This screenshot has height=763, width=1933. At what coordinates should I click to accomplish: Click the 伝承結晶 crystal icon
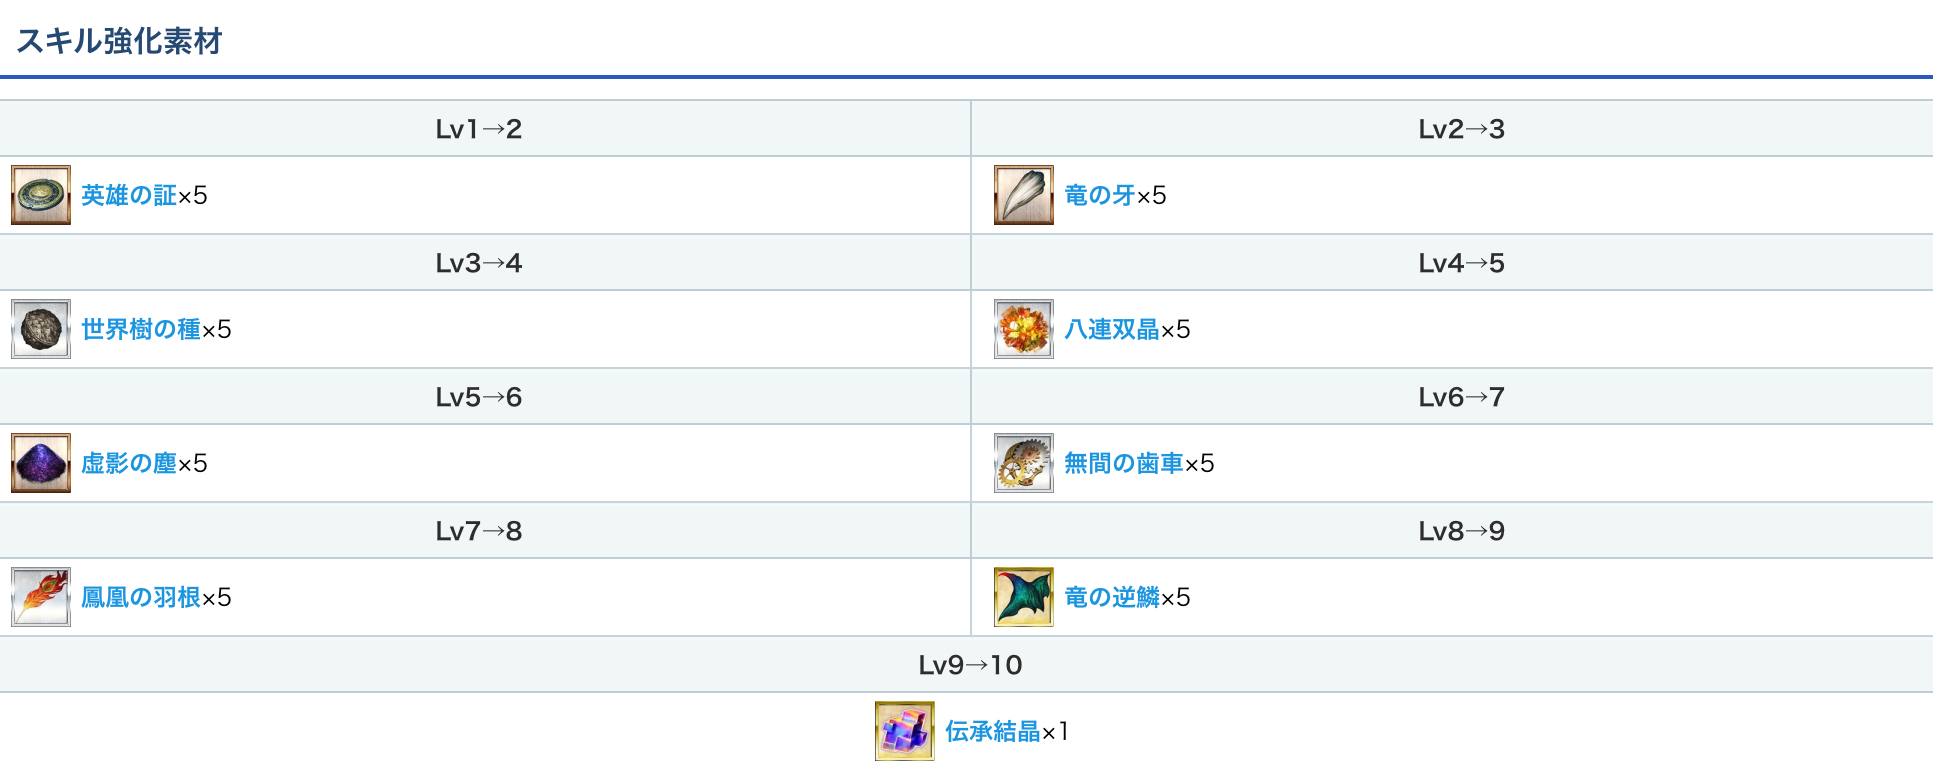[x=905, y=731]
